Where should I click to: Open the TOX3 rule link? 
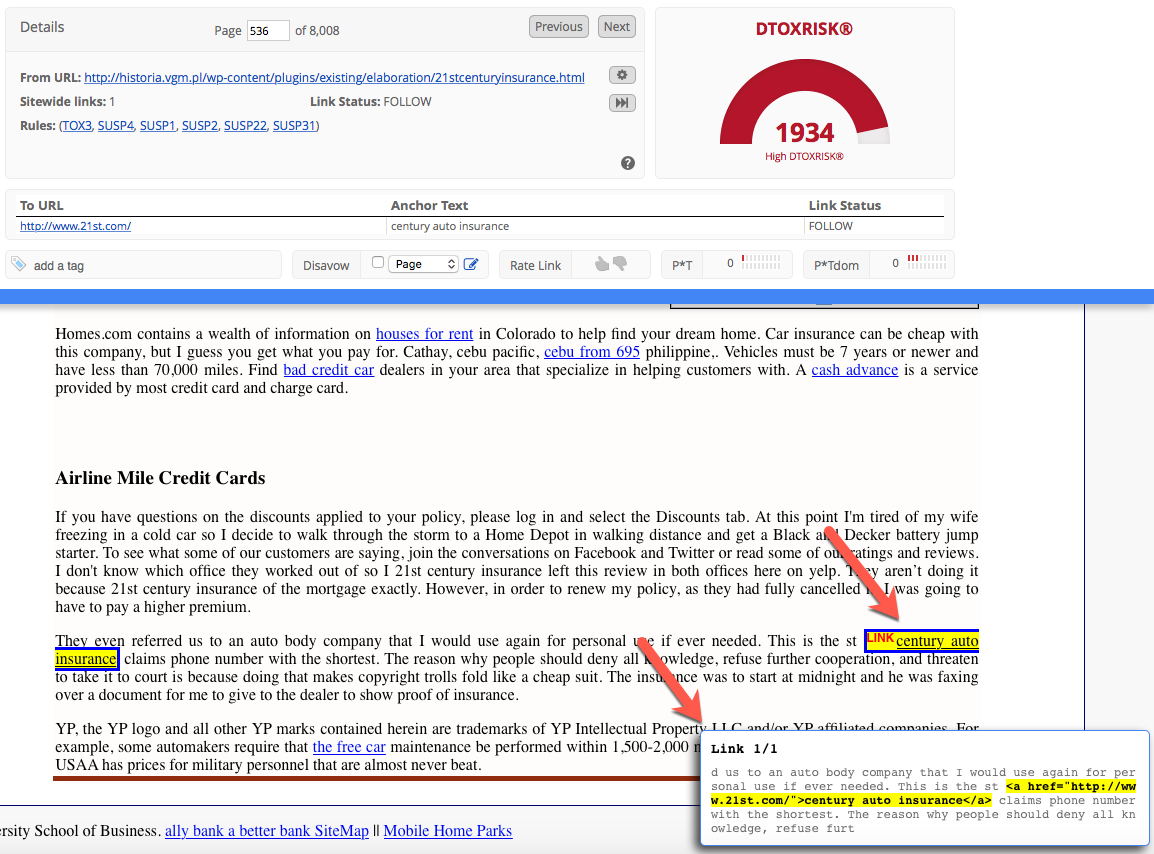coord(77,125)
